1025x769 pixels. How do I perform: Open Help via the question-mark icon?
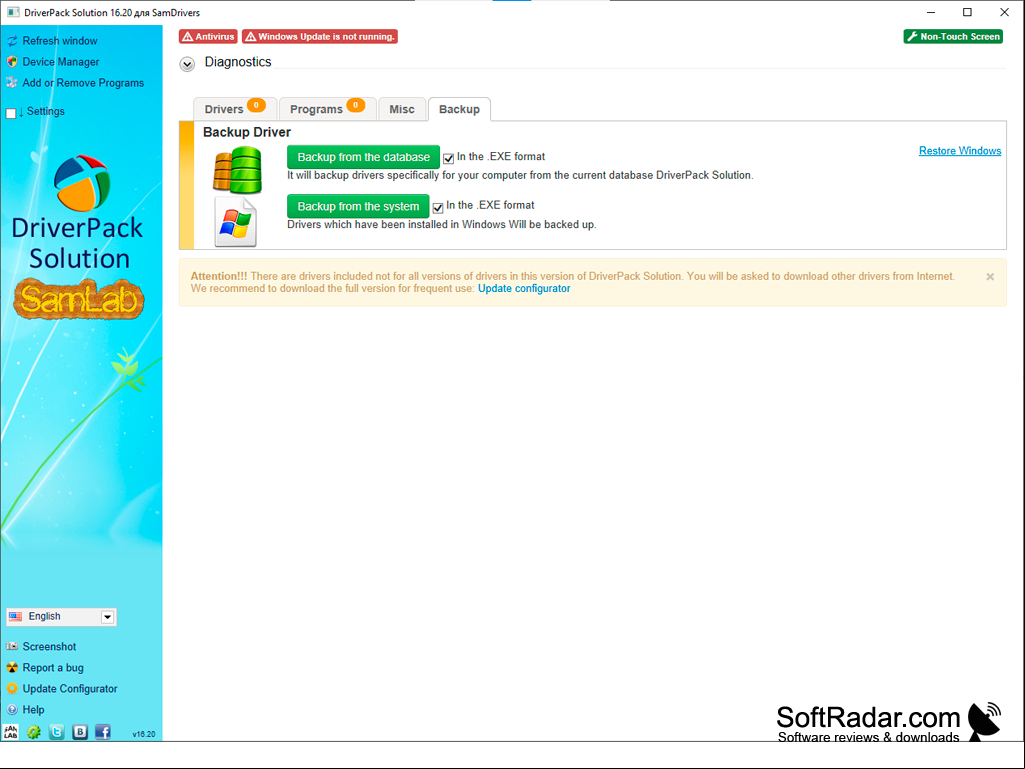[x=12, y=709]
